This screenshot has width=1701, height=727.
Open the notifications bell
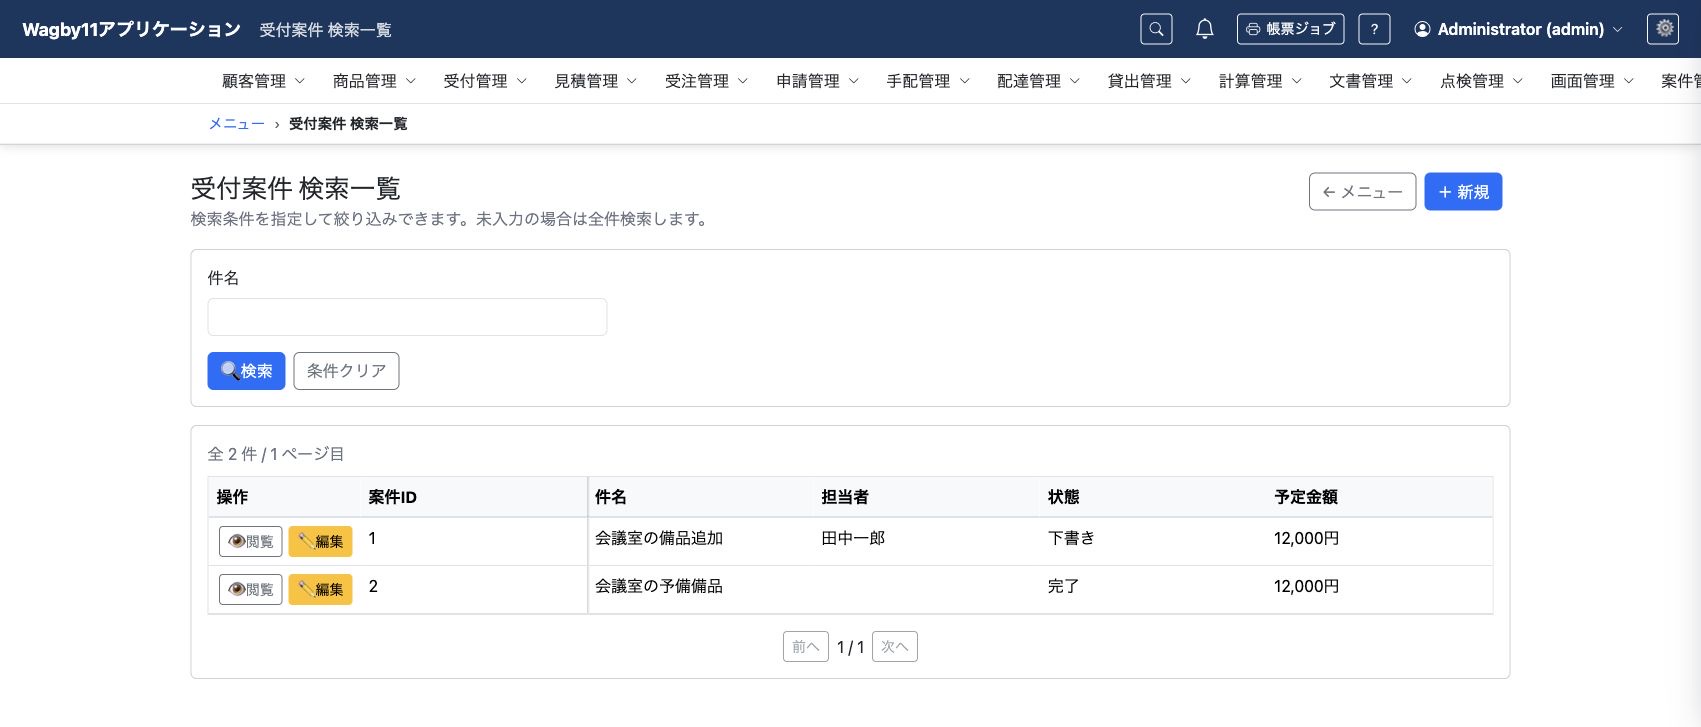pos(1205,29)
